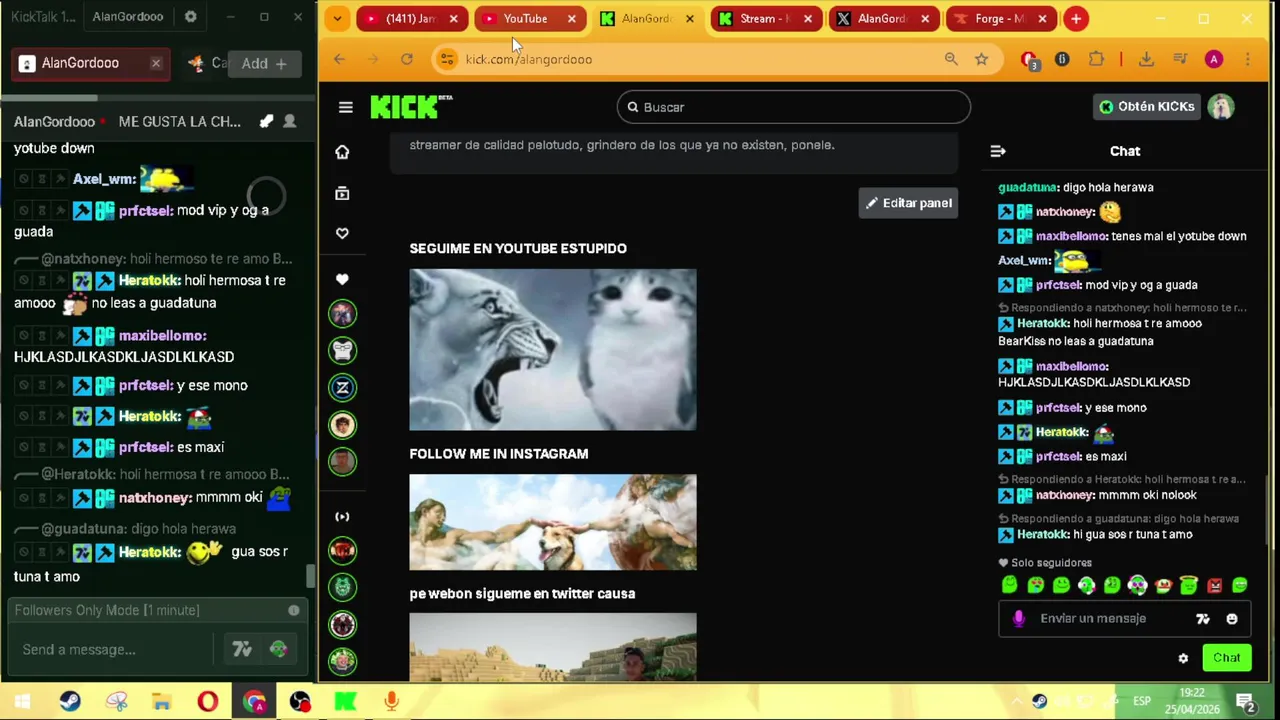Open KickTalk settings gear
This screenshot has width=1280, height=720.
(190, 17)
